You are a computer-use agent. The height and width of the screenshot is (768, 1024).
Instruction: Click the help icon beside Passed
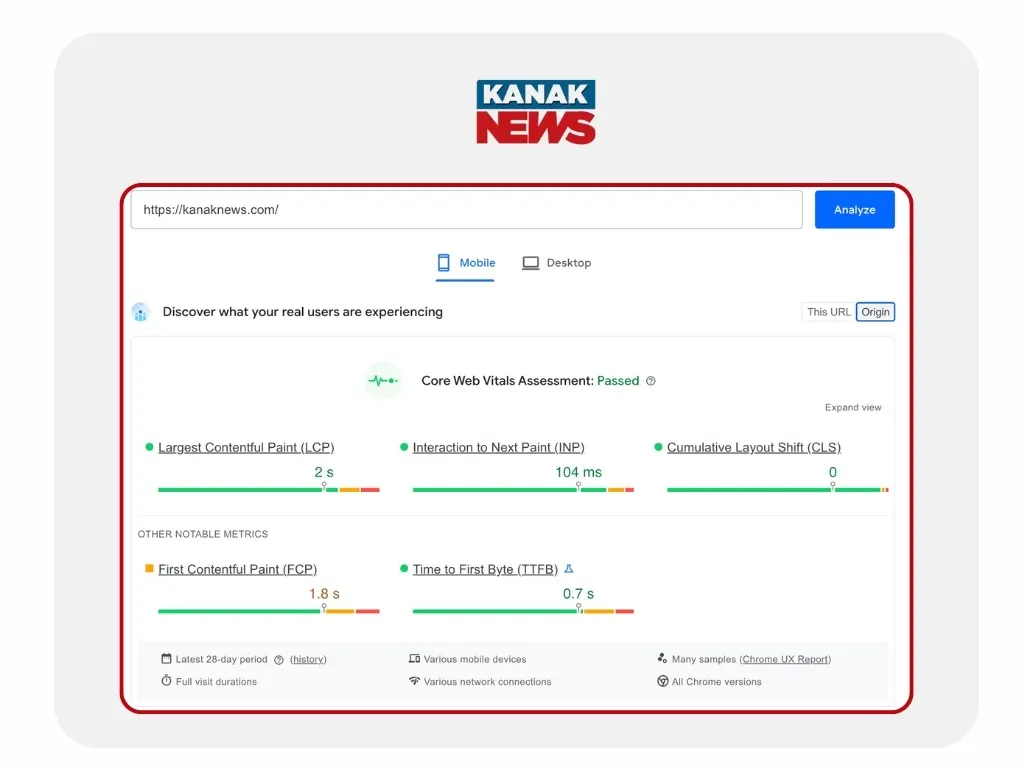click(651, 381)
